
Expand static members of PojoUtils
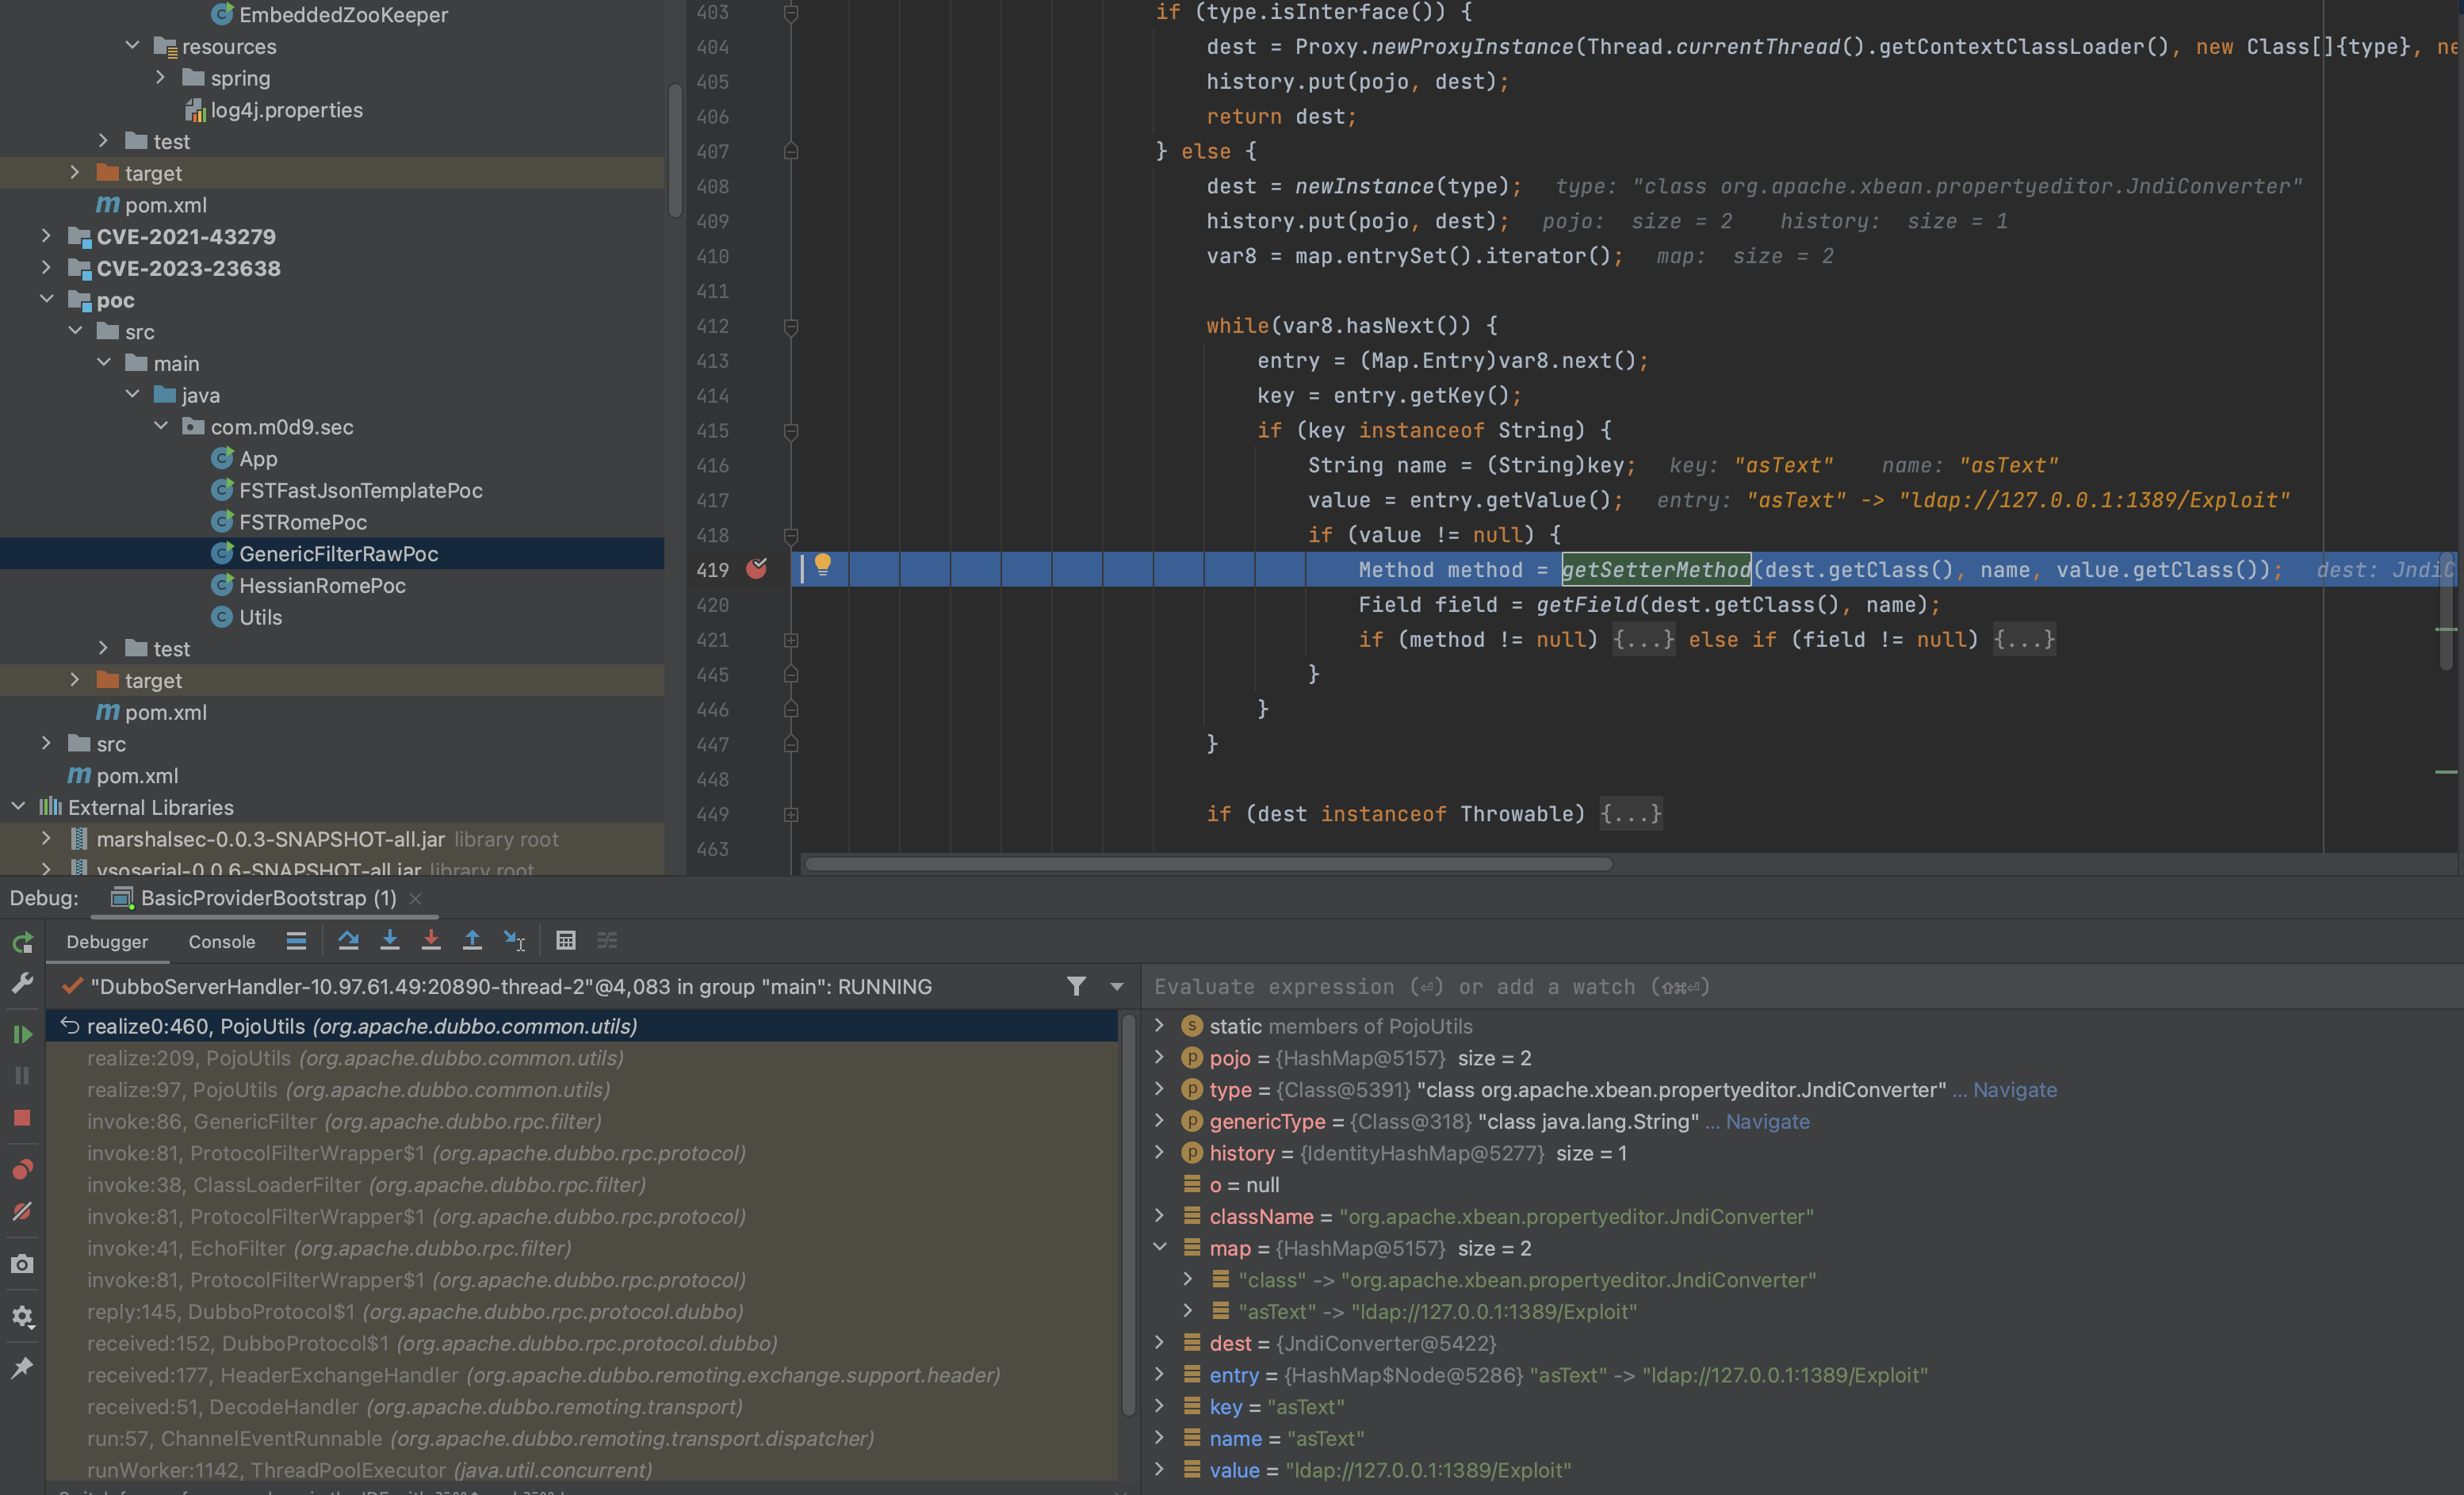point(1160,1025)
